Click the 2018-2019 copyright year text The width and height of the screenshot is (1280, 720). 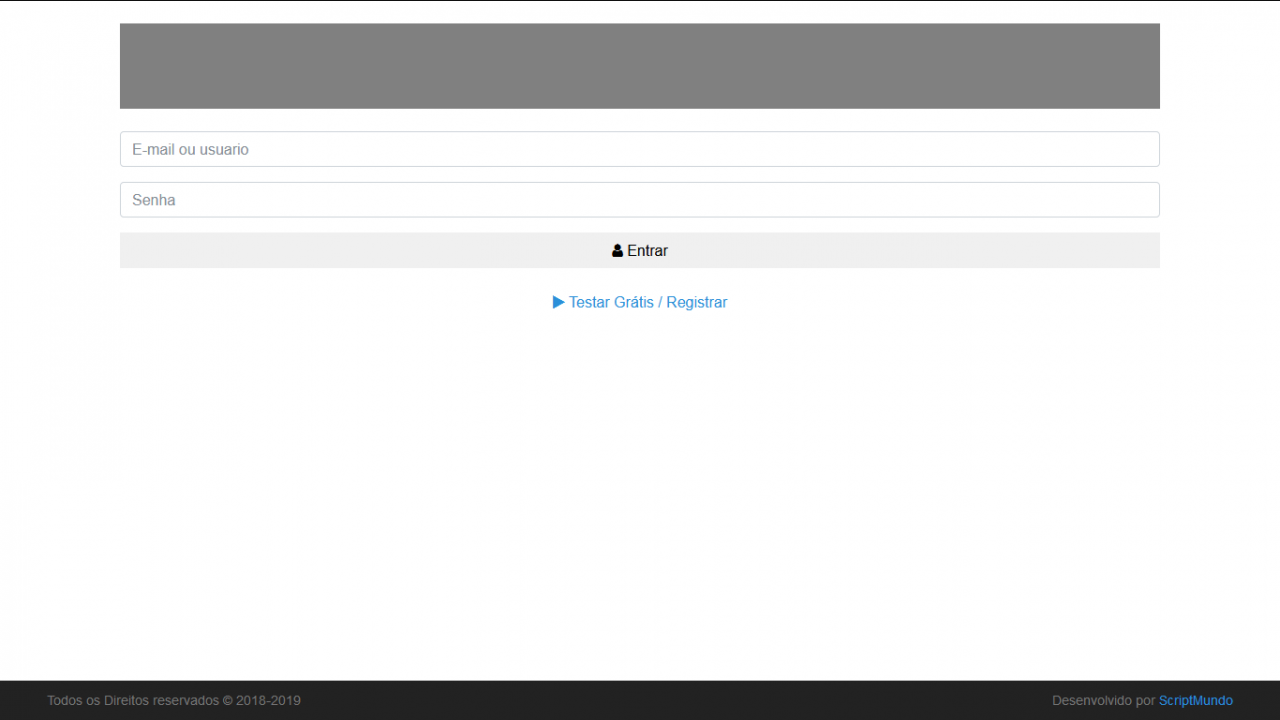click(268, 701)
